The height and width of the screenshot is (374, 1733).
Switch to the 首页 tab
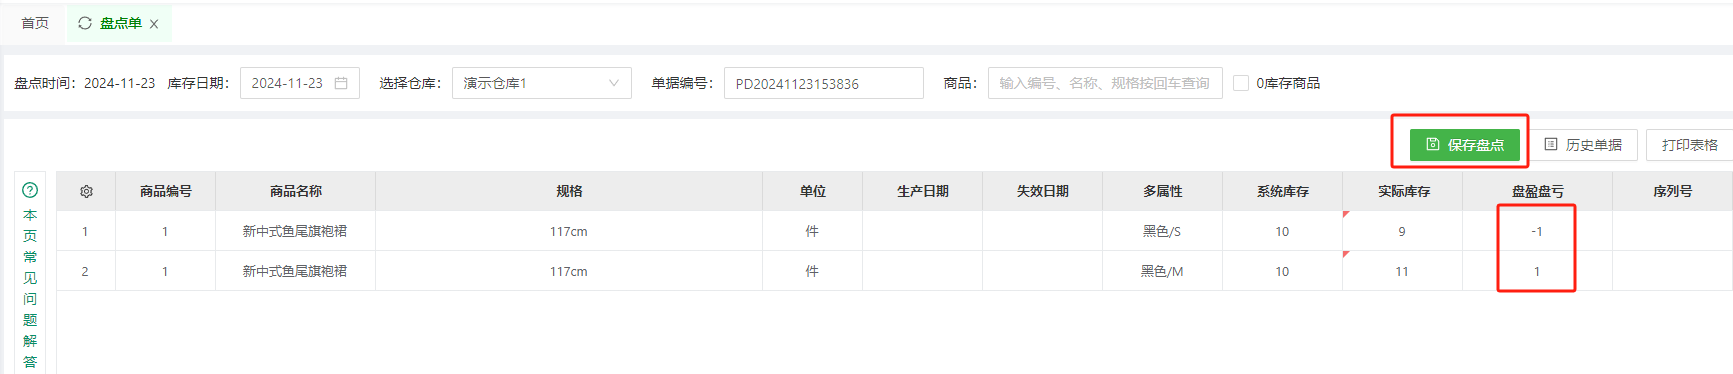(x=35, y=23)
